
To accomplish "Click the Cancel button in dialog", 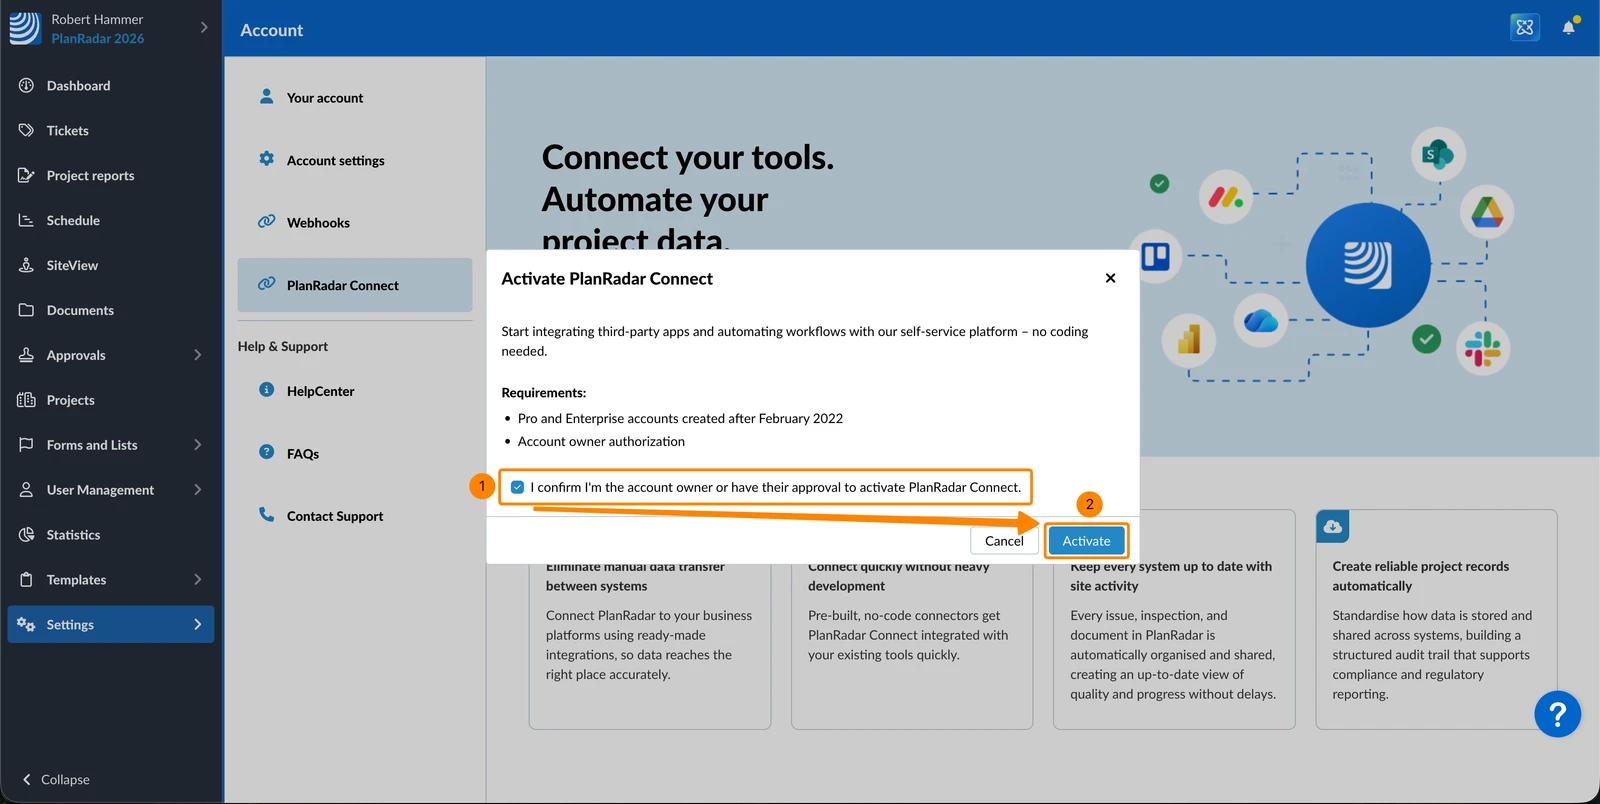I will click(x=1004, y=541).
